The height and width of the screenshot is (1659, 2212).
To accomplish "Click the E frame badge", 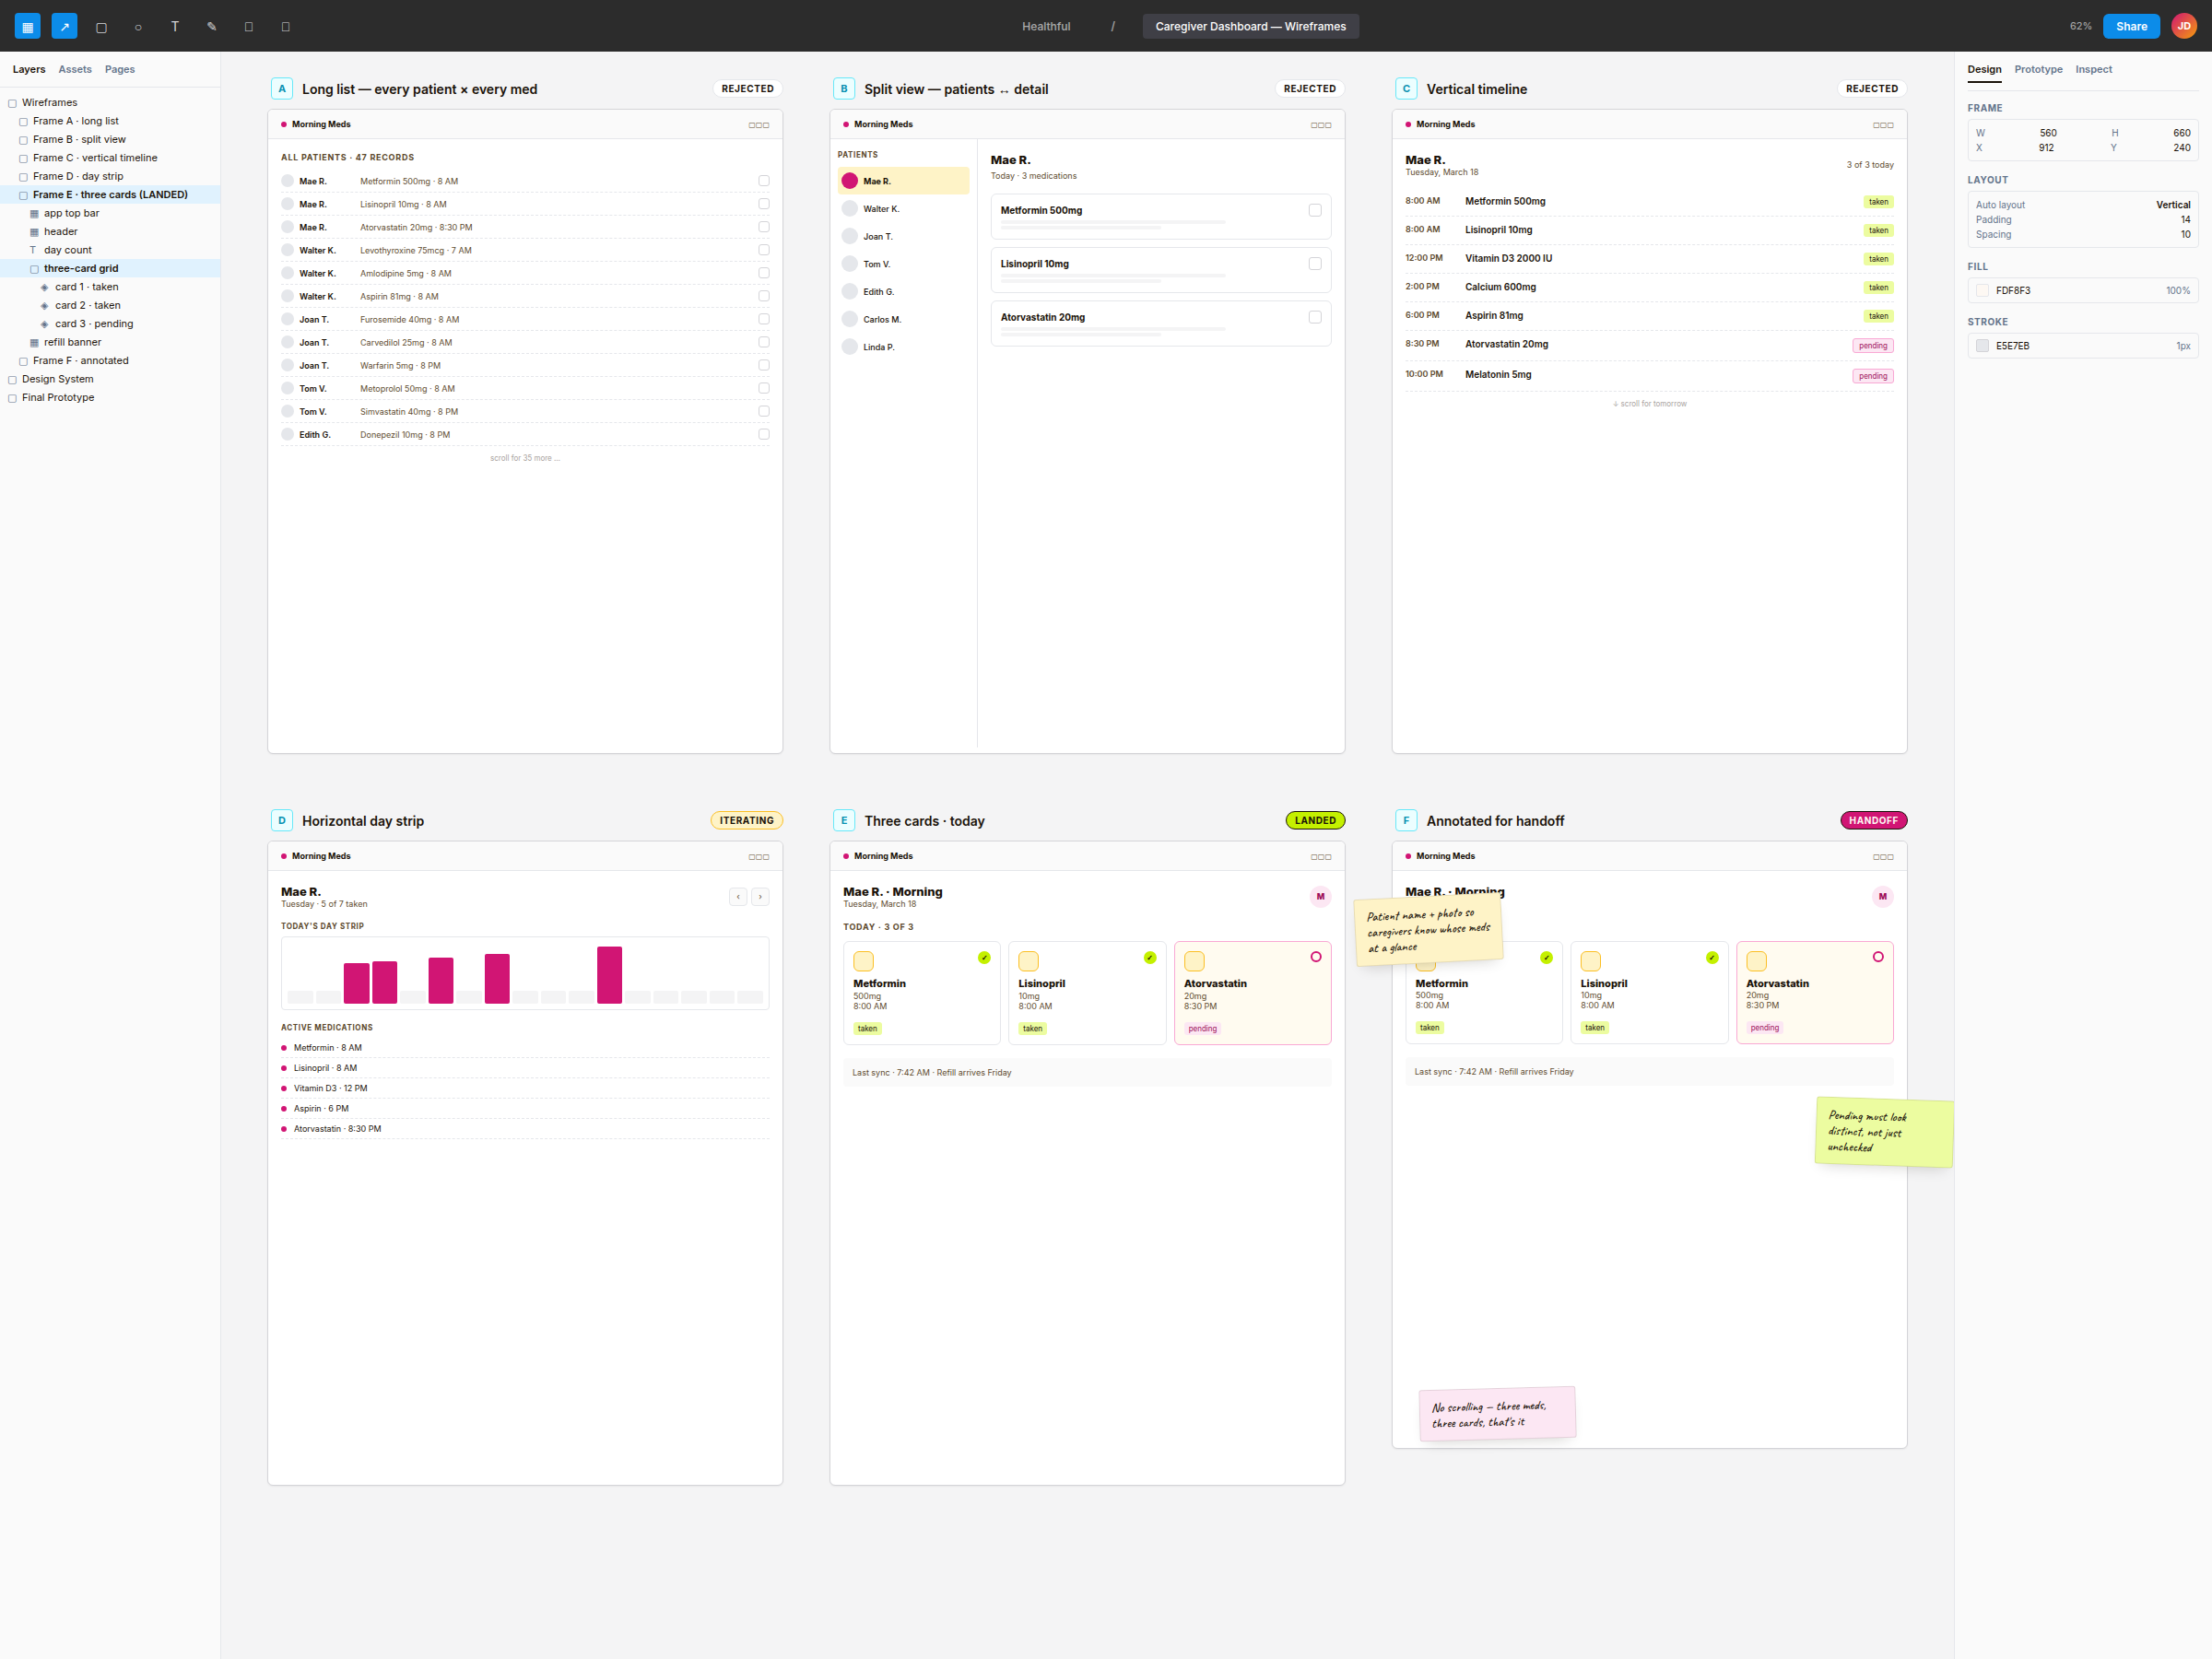I will 844,821.
